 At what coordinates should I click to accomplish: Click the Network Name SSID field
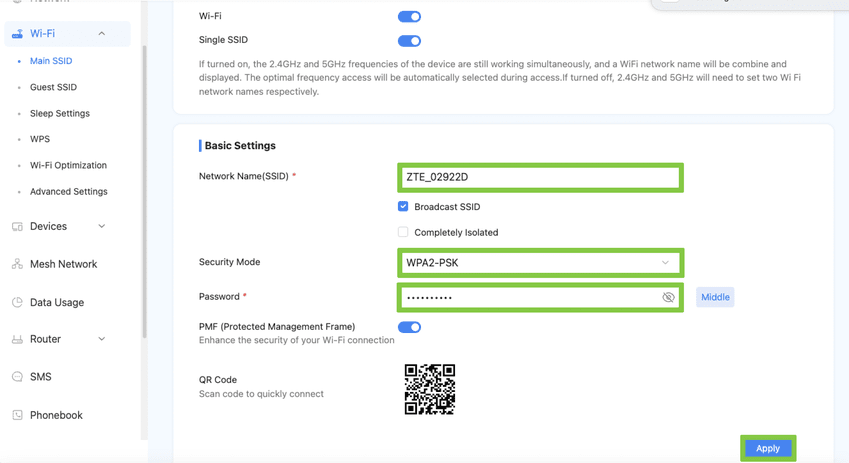[540, 177]
